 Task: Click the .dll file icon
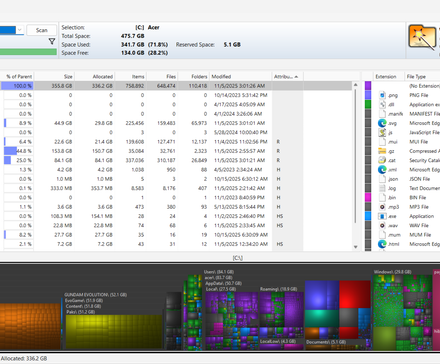pos(382,105)
